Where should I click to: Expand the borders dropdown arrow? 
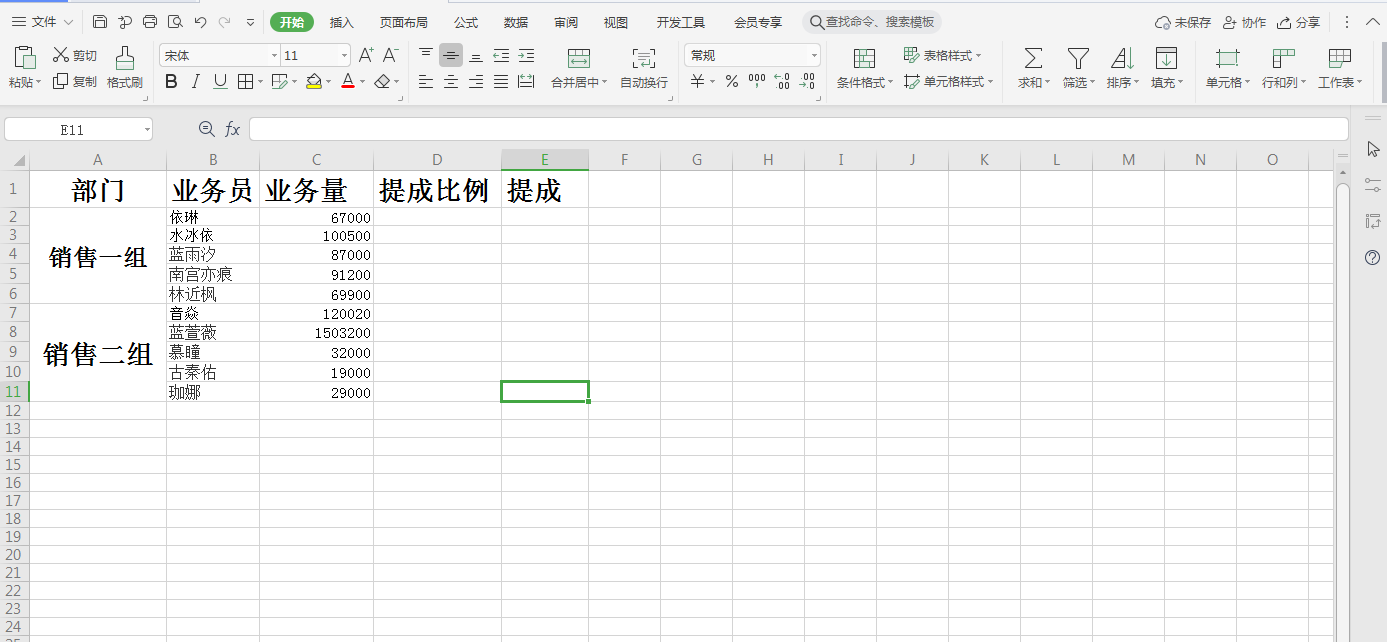[260, 82]
